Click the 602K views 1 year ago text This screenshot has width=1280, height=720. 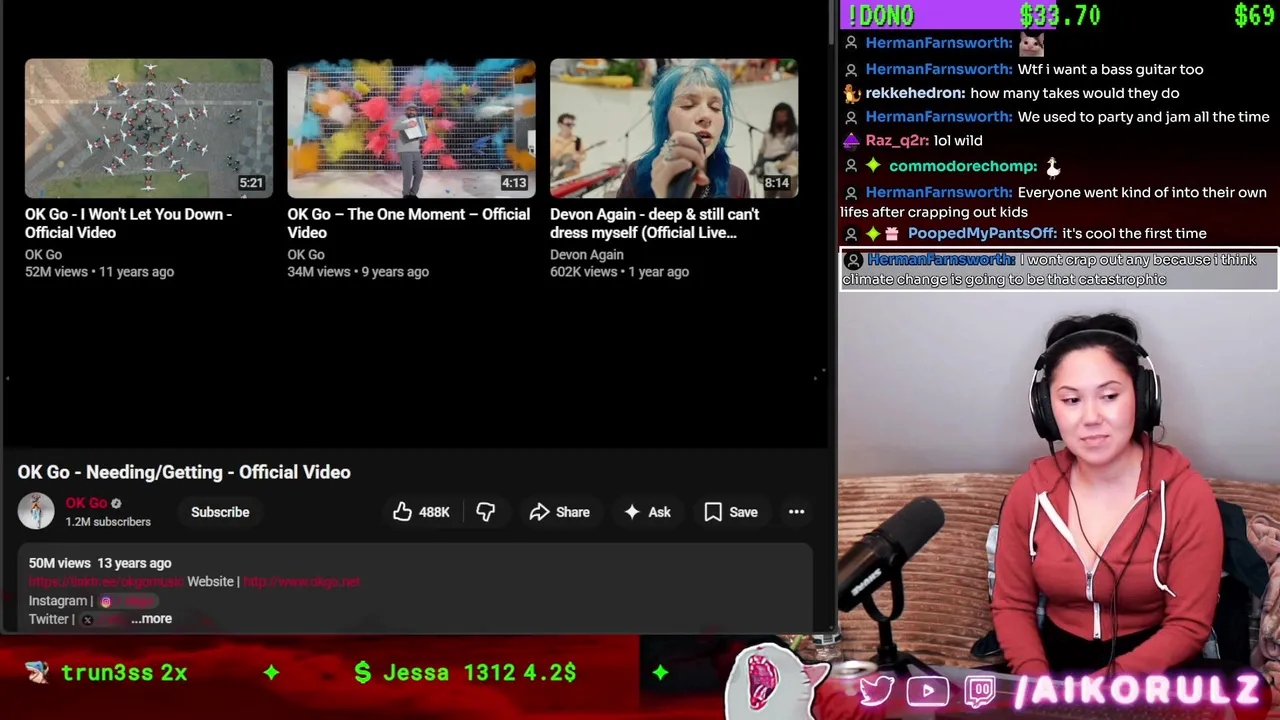tap(619, 272)
